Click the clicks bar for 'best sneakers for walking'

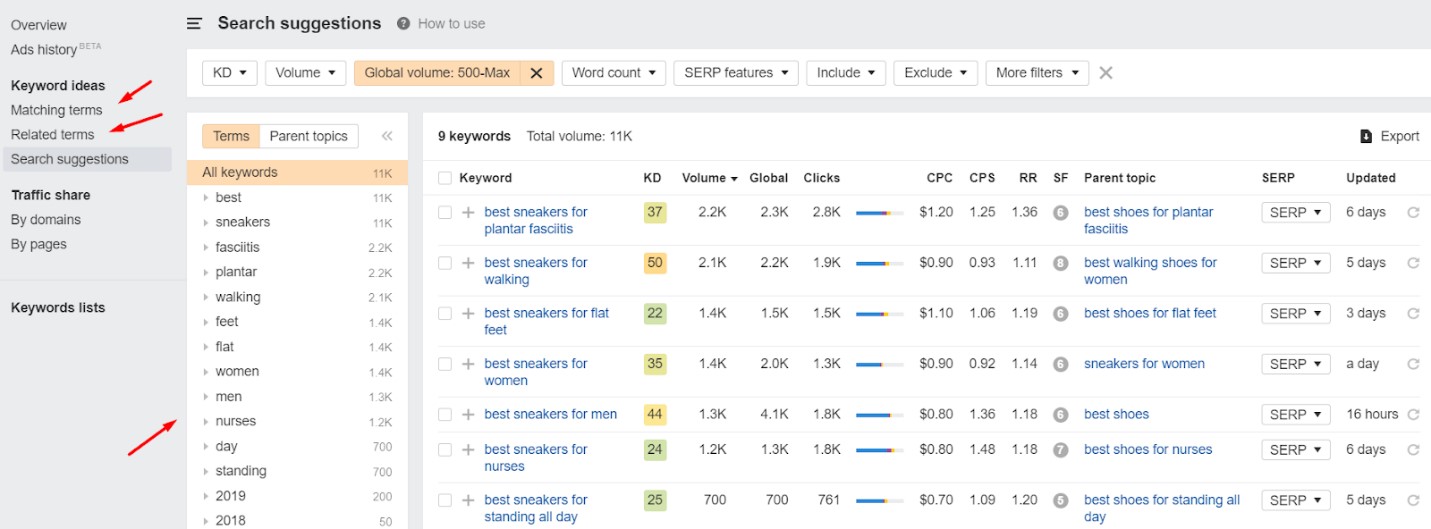tap(879, 263)
